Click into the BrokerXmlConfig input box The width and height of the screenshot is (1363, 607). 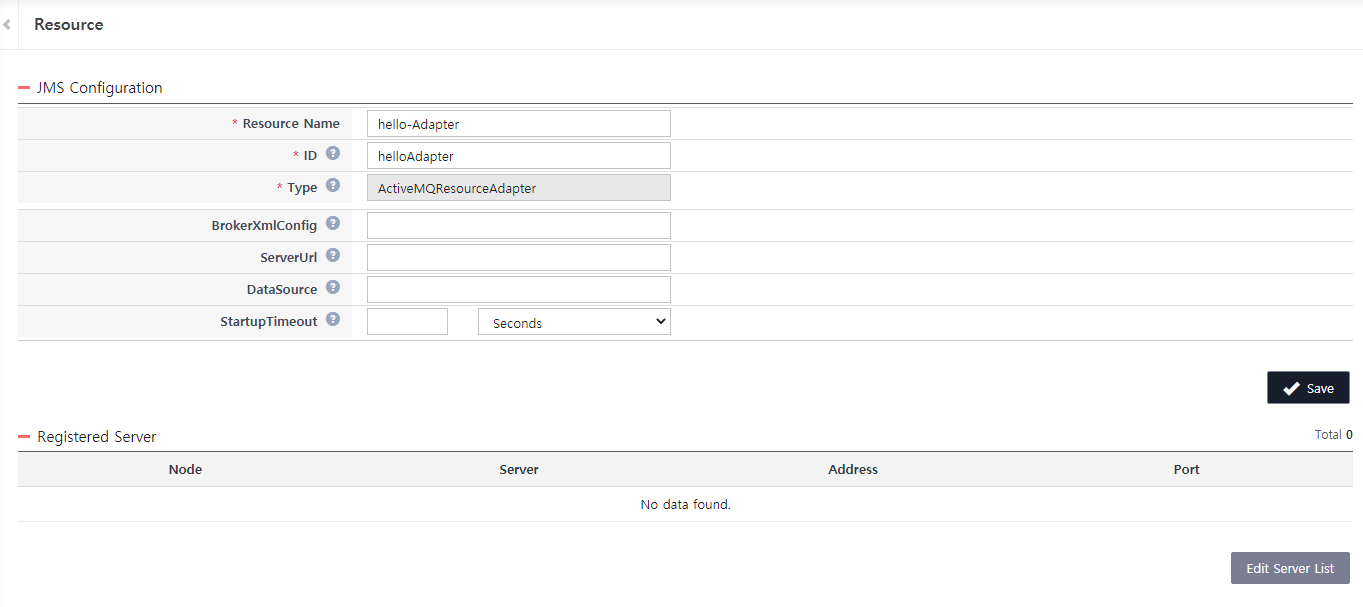click(518, 226)
